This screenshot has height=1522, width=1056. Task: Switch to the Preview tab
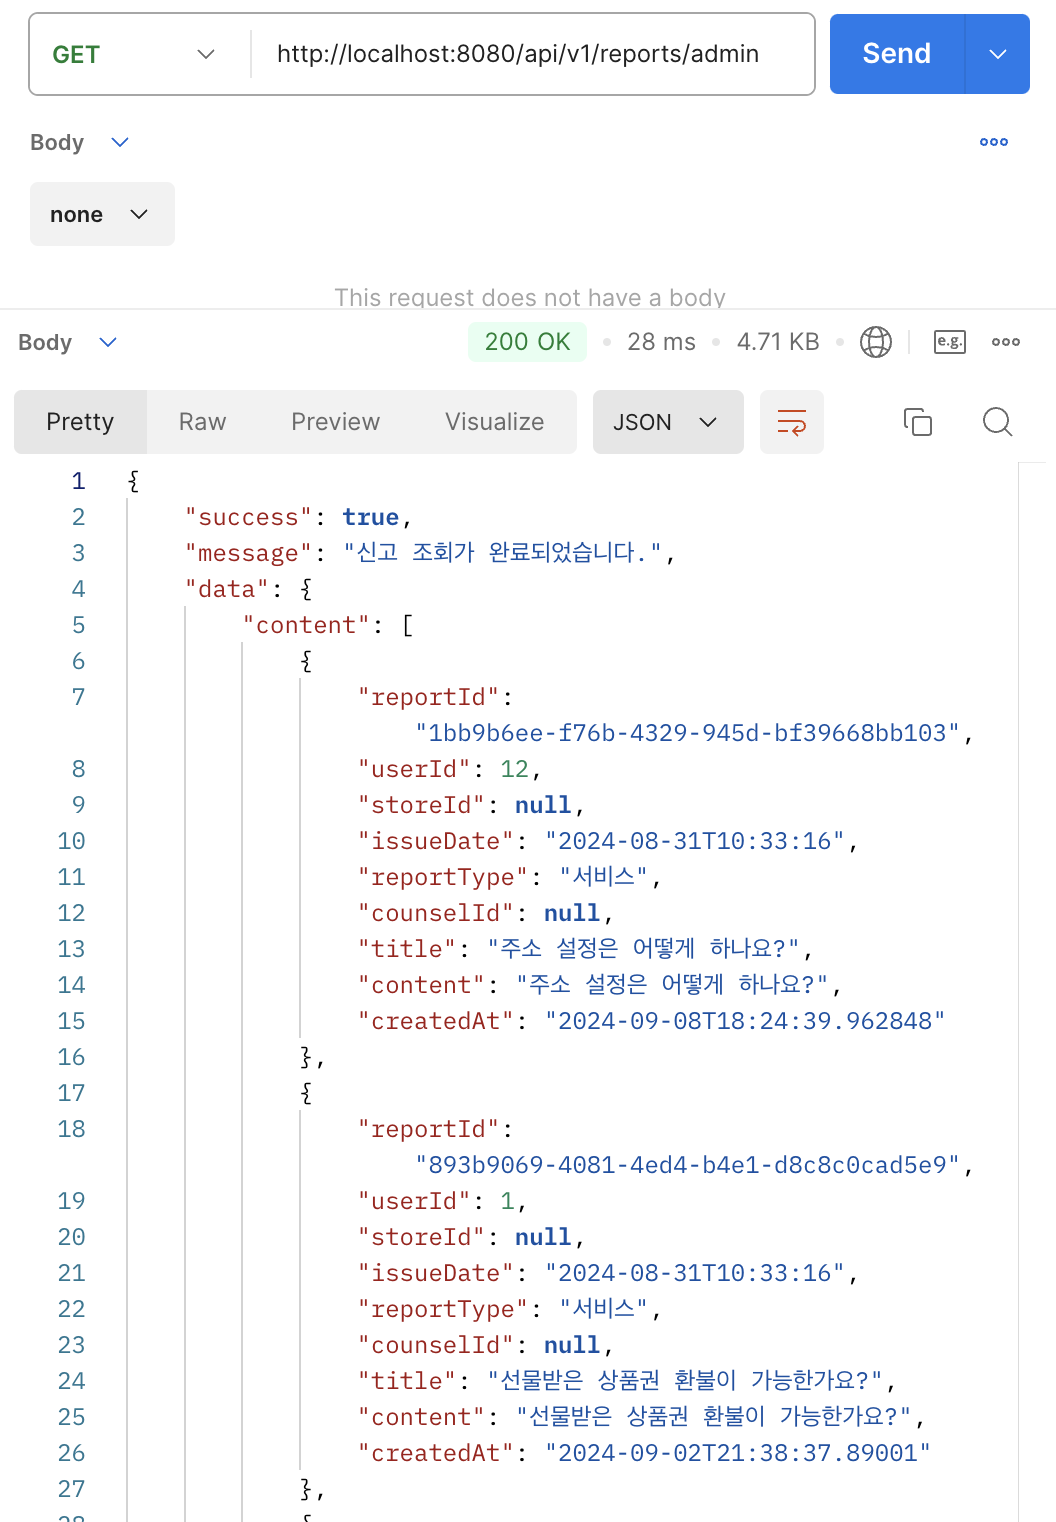coord(335,422)
